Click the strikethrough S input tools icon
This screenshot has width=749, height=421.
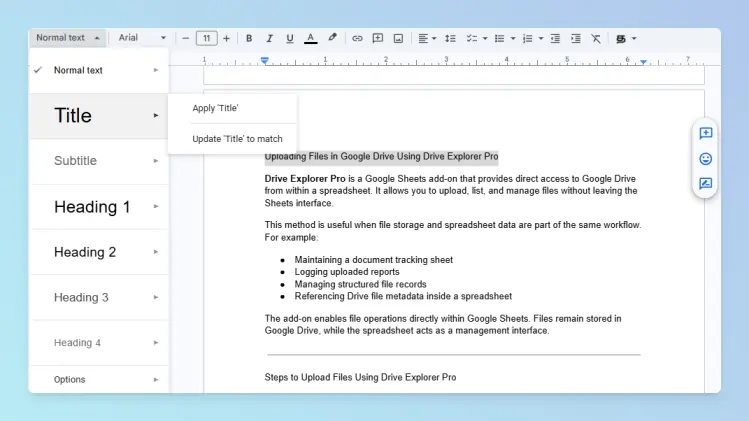tap(621, 39)
